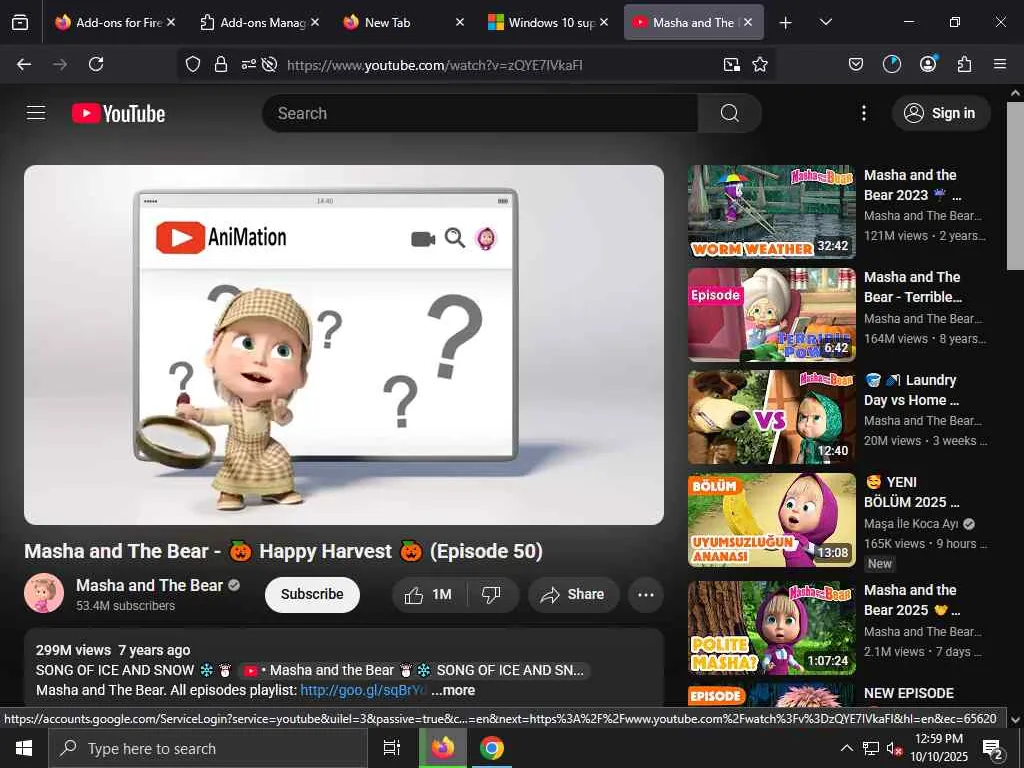Save page to Pocket

click(x=856, y=64)
